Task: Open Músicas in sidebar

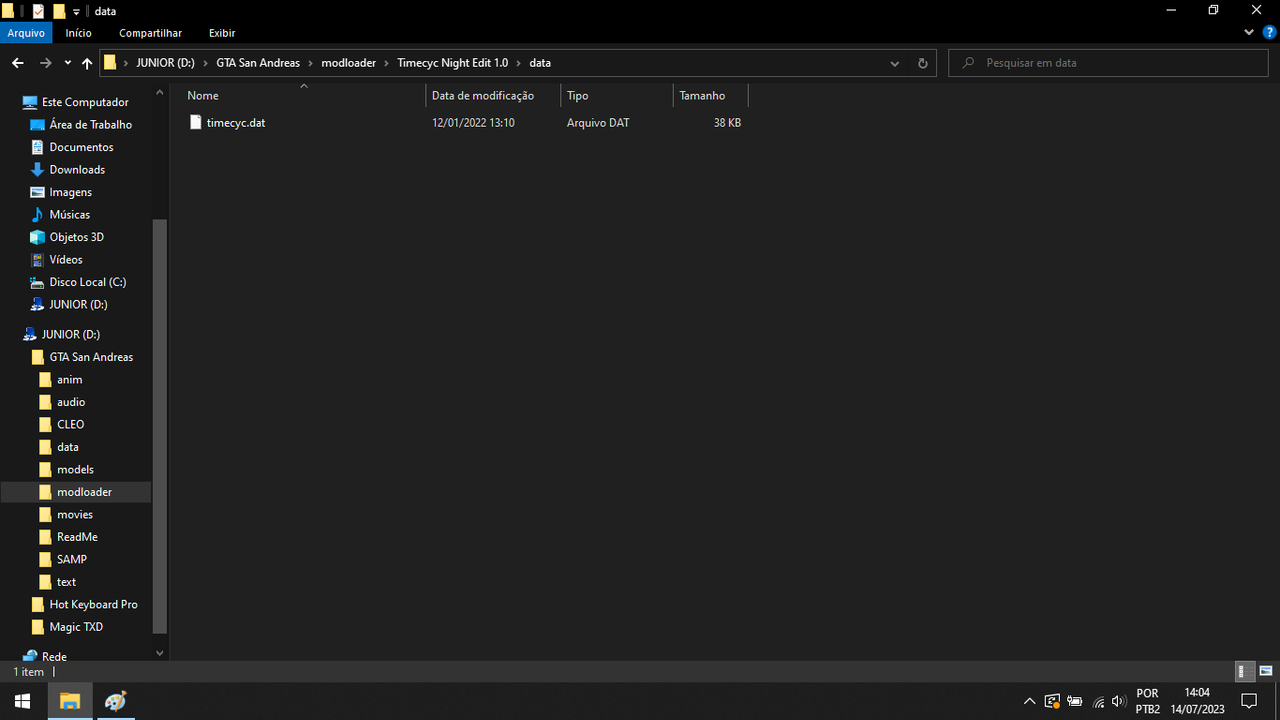Action: point(69,215)
